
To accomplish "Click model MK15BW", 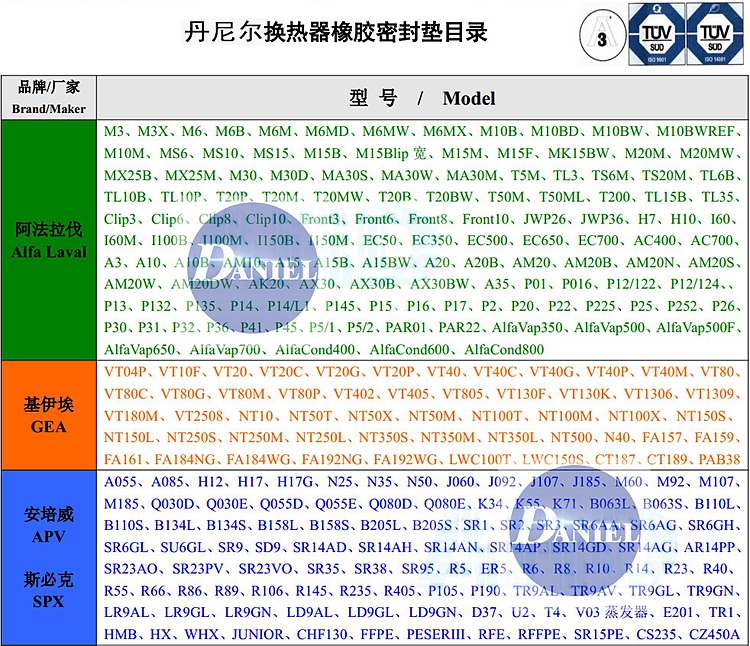I will (578, 153).
